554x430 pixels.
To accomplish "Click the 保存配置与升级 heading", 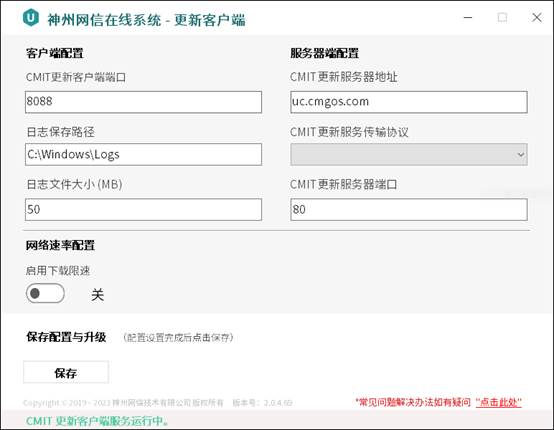I will click(66, 337).
